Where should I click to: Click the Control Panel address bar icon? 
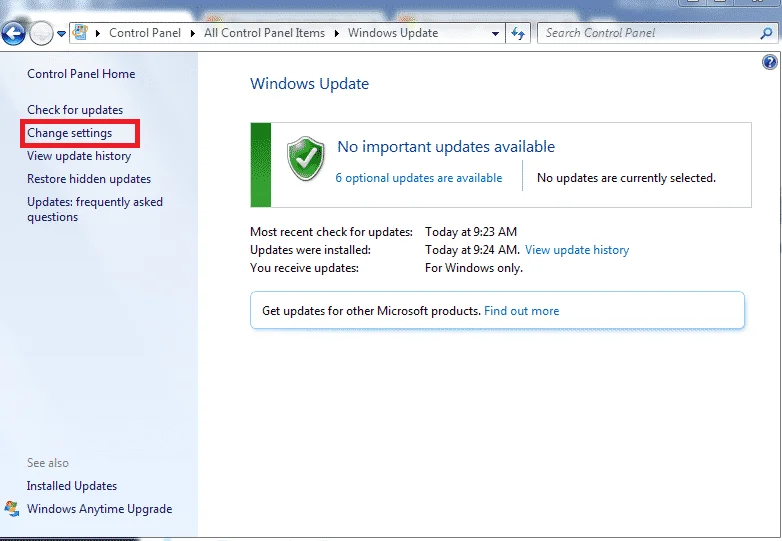80,33
